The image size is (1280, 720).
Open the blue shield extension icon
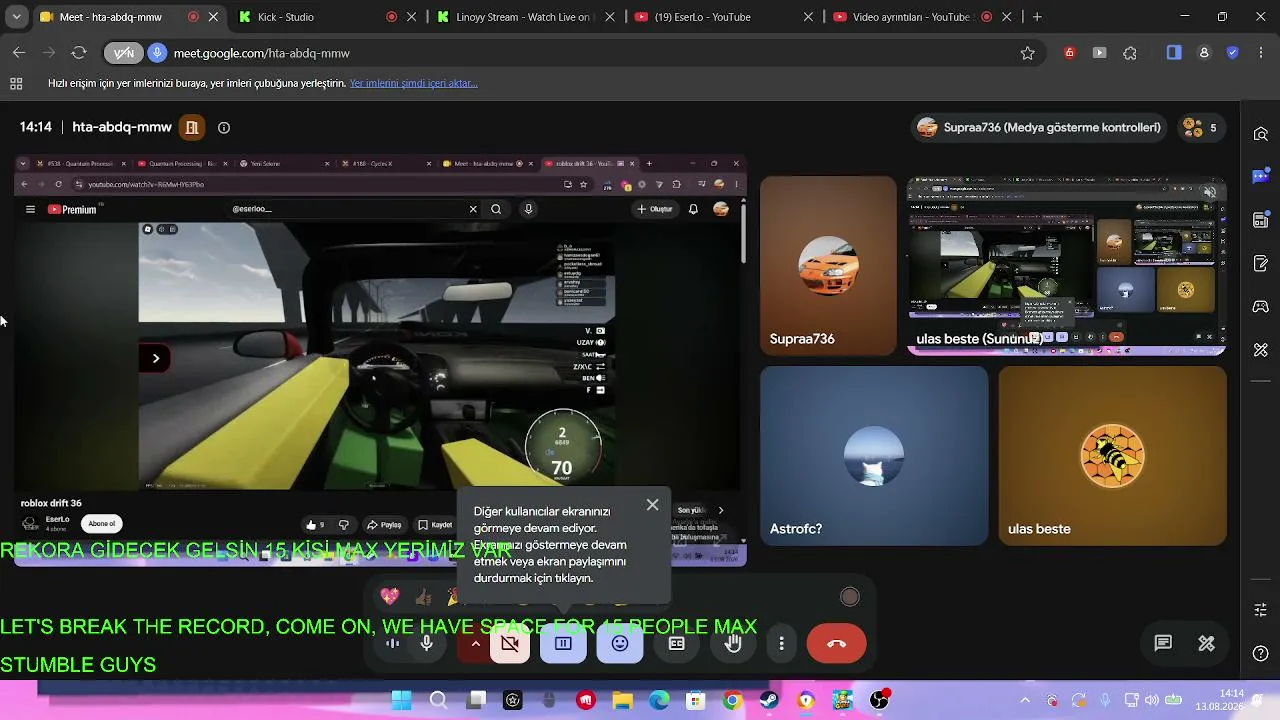(x=1233, y=53)
